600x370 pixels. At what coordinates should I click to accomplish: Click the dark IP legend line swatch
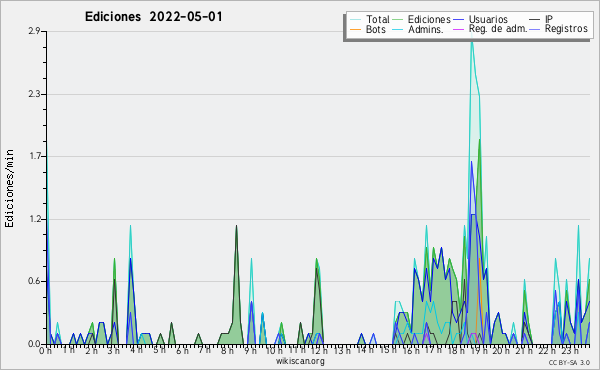pos(535,20)
